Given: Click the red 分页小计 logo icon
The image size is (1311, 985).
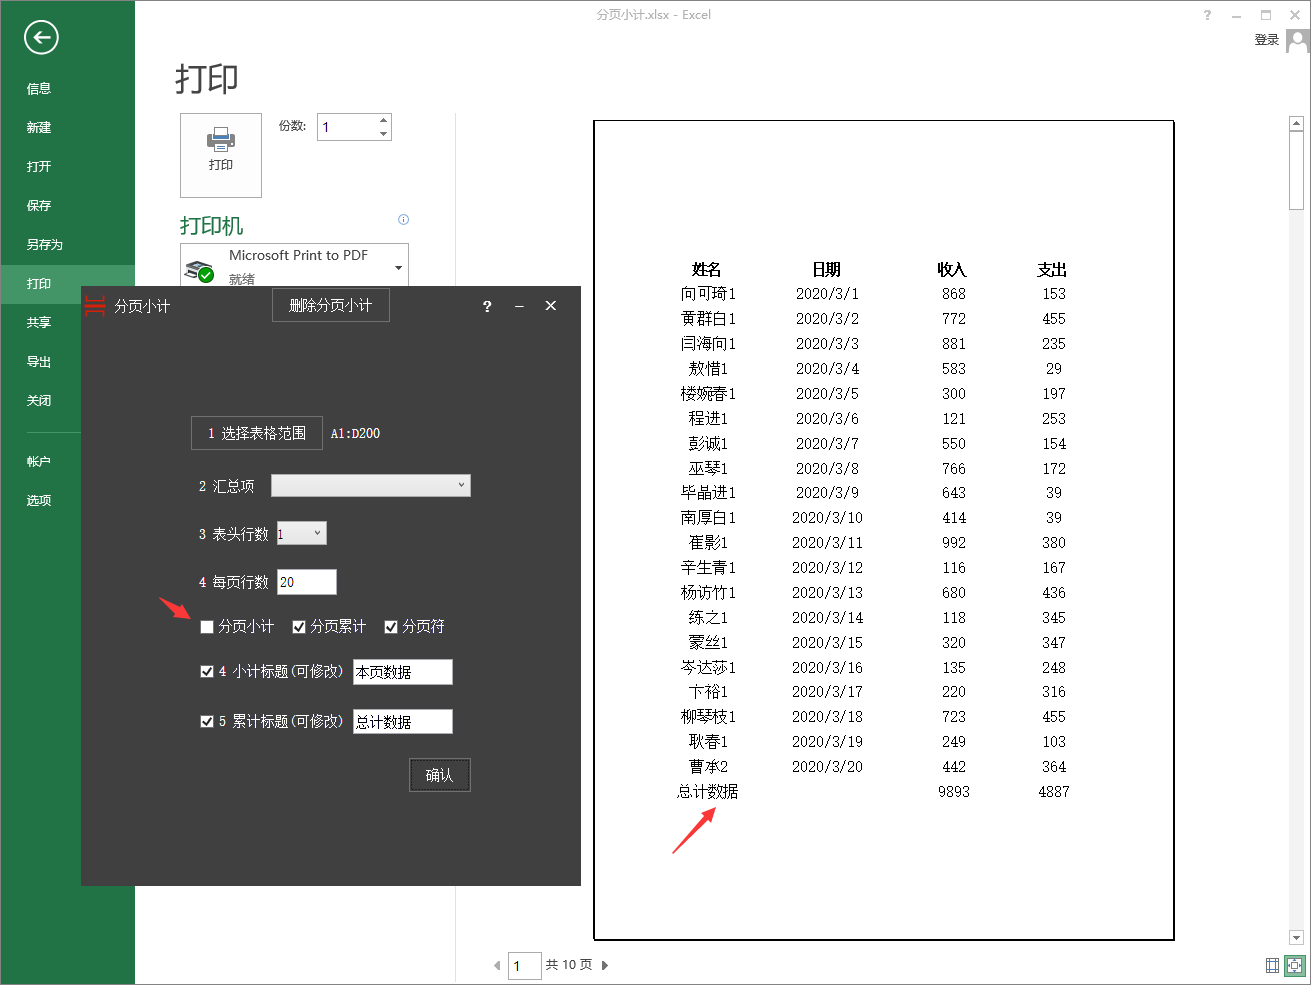Looking at the screenshot, I should (95, 306).
